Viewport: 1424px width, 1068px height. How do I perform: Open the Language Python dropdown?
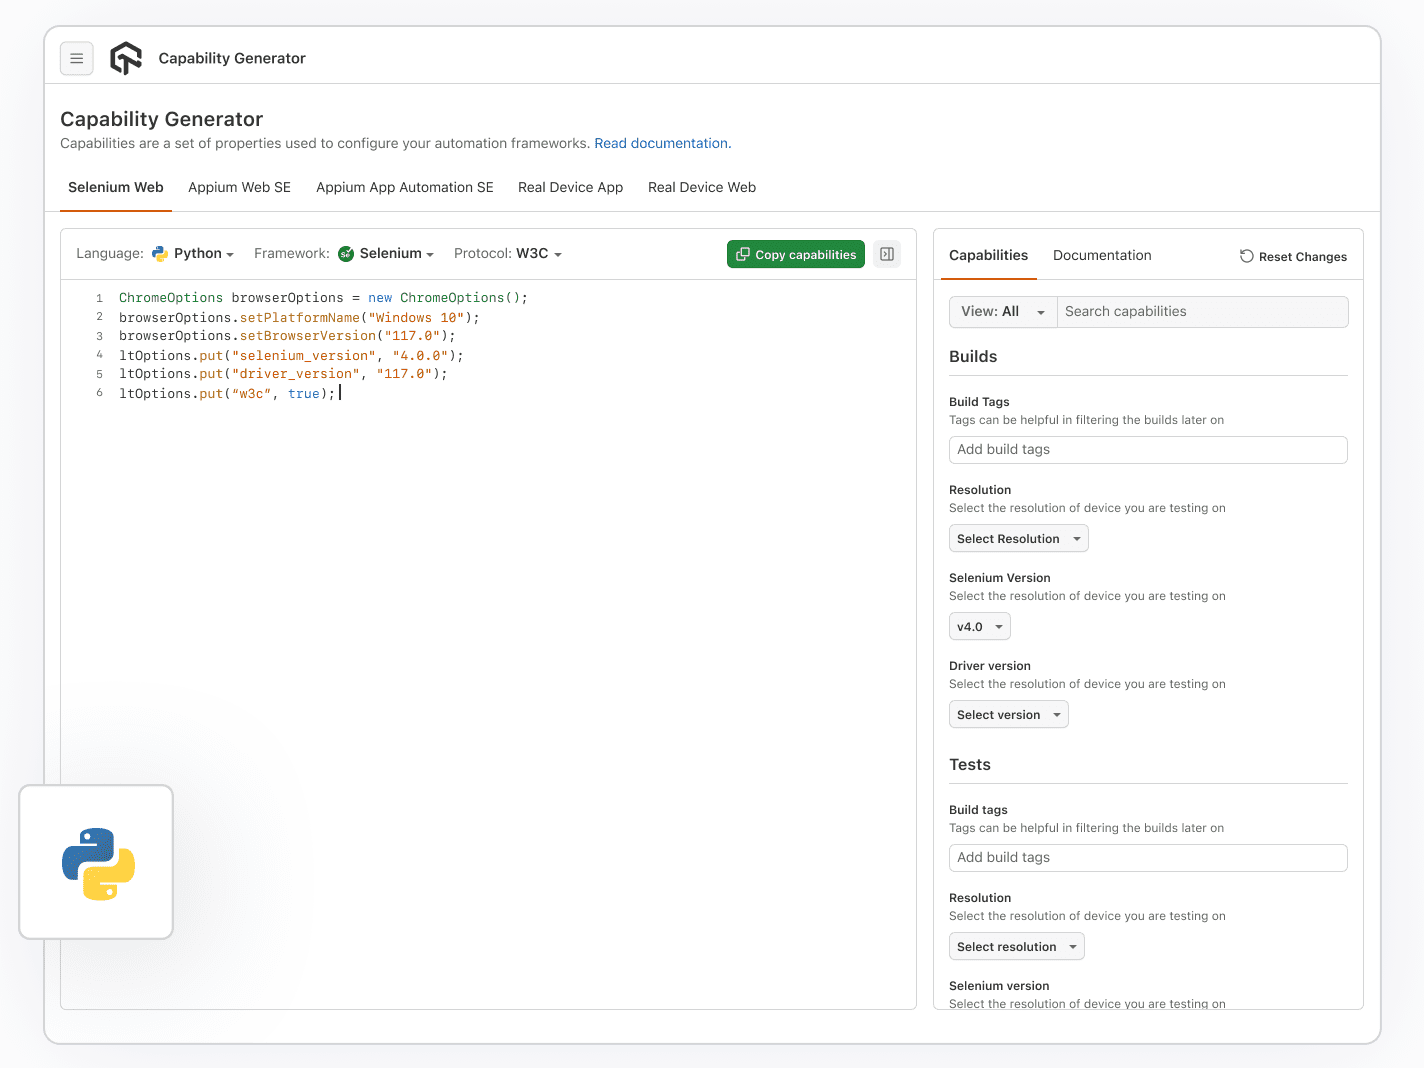[193, 254]
